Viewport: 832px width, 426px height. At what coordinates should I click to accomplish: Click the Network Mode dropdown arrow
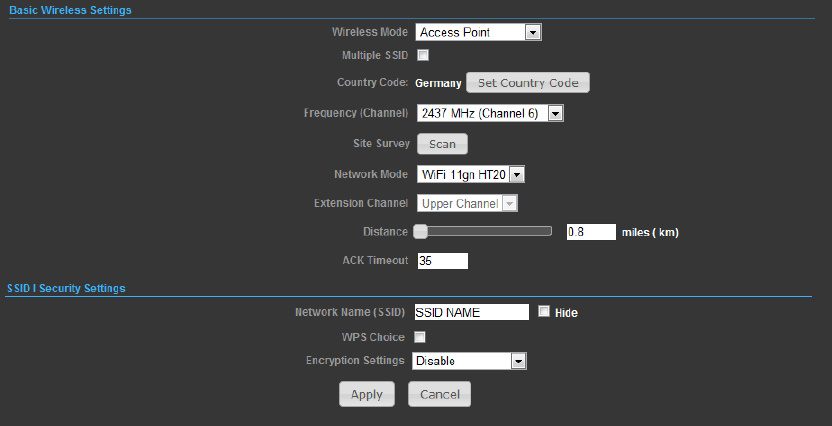tap(517, 175)
